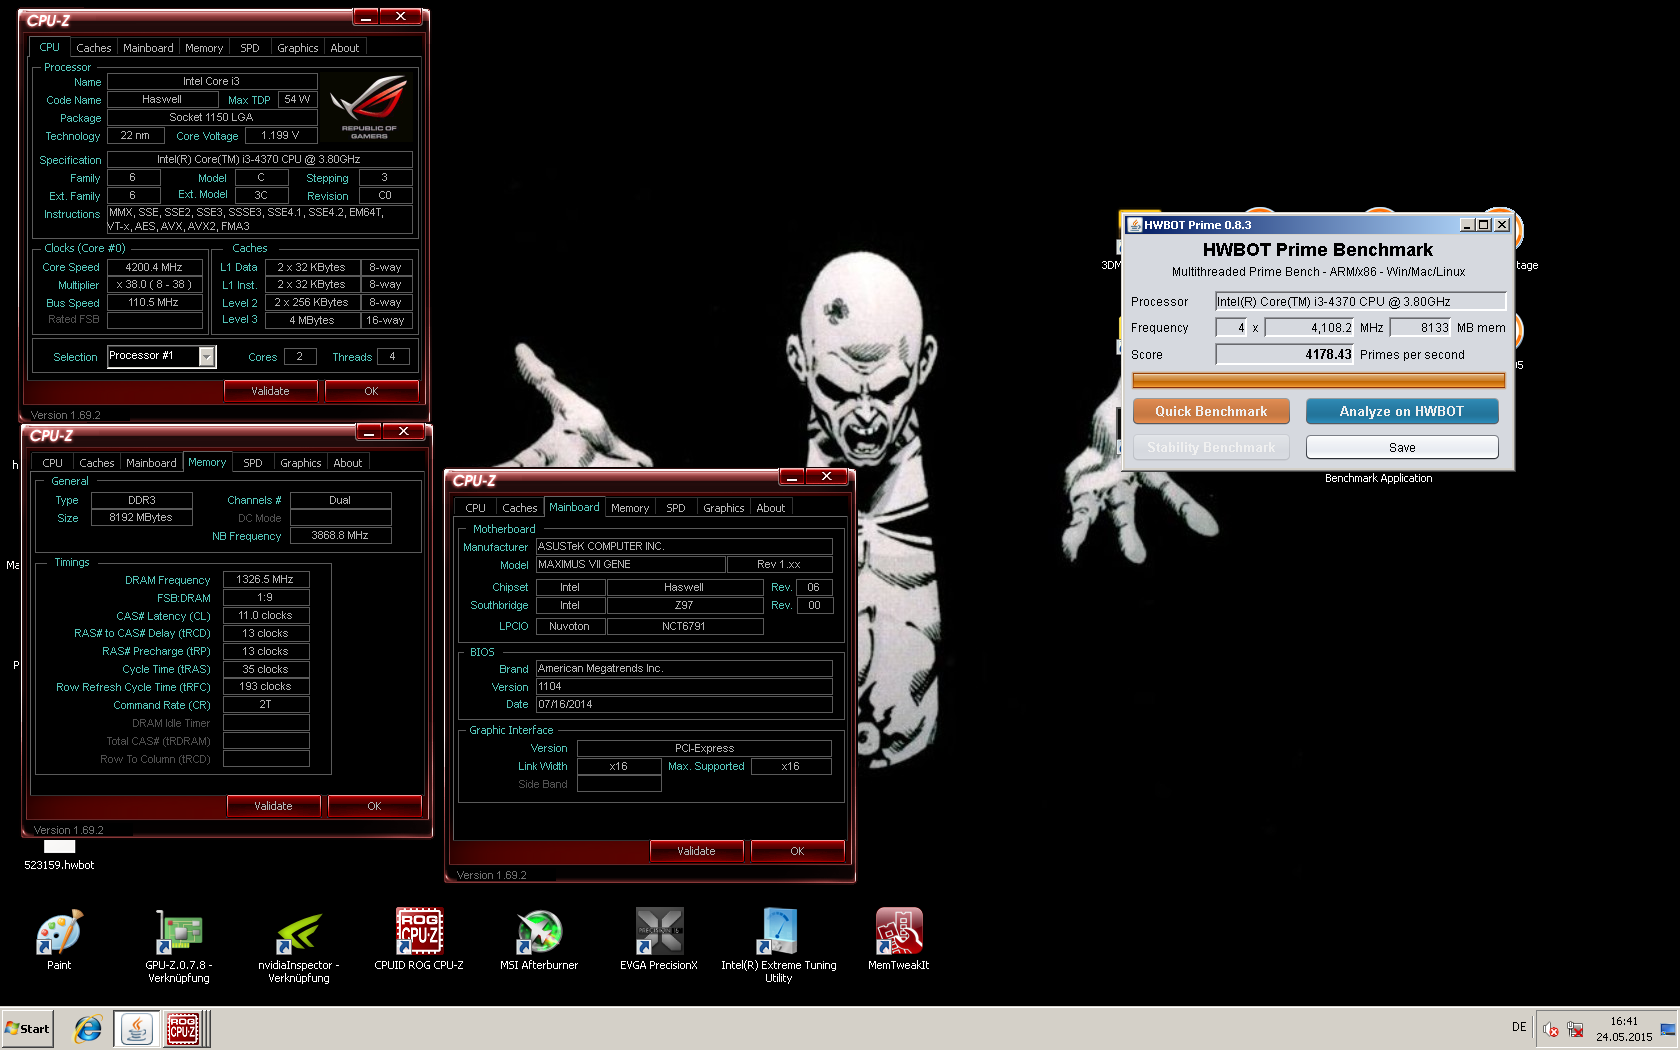Click the Score field showing 4178.43
The height and width of the screenshot is (1050, 1680).
[1284, 354]
